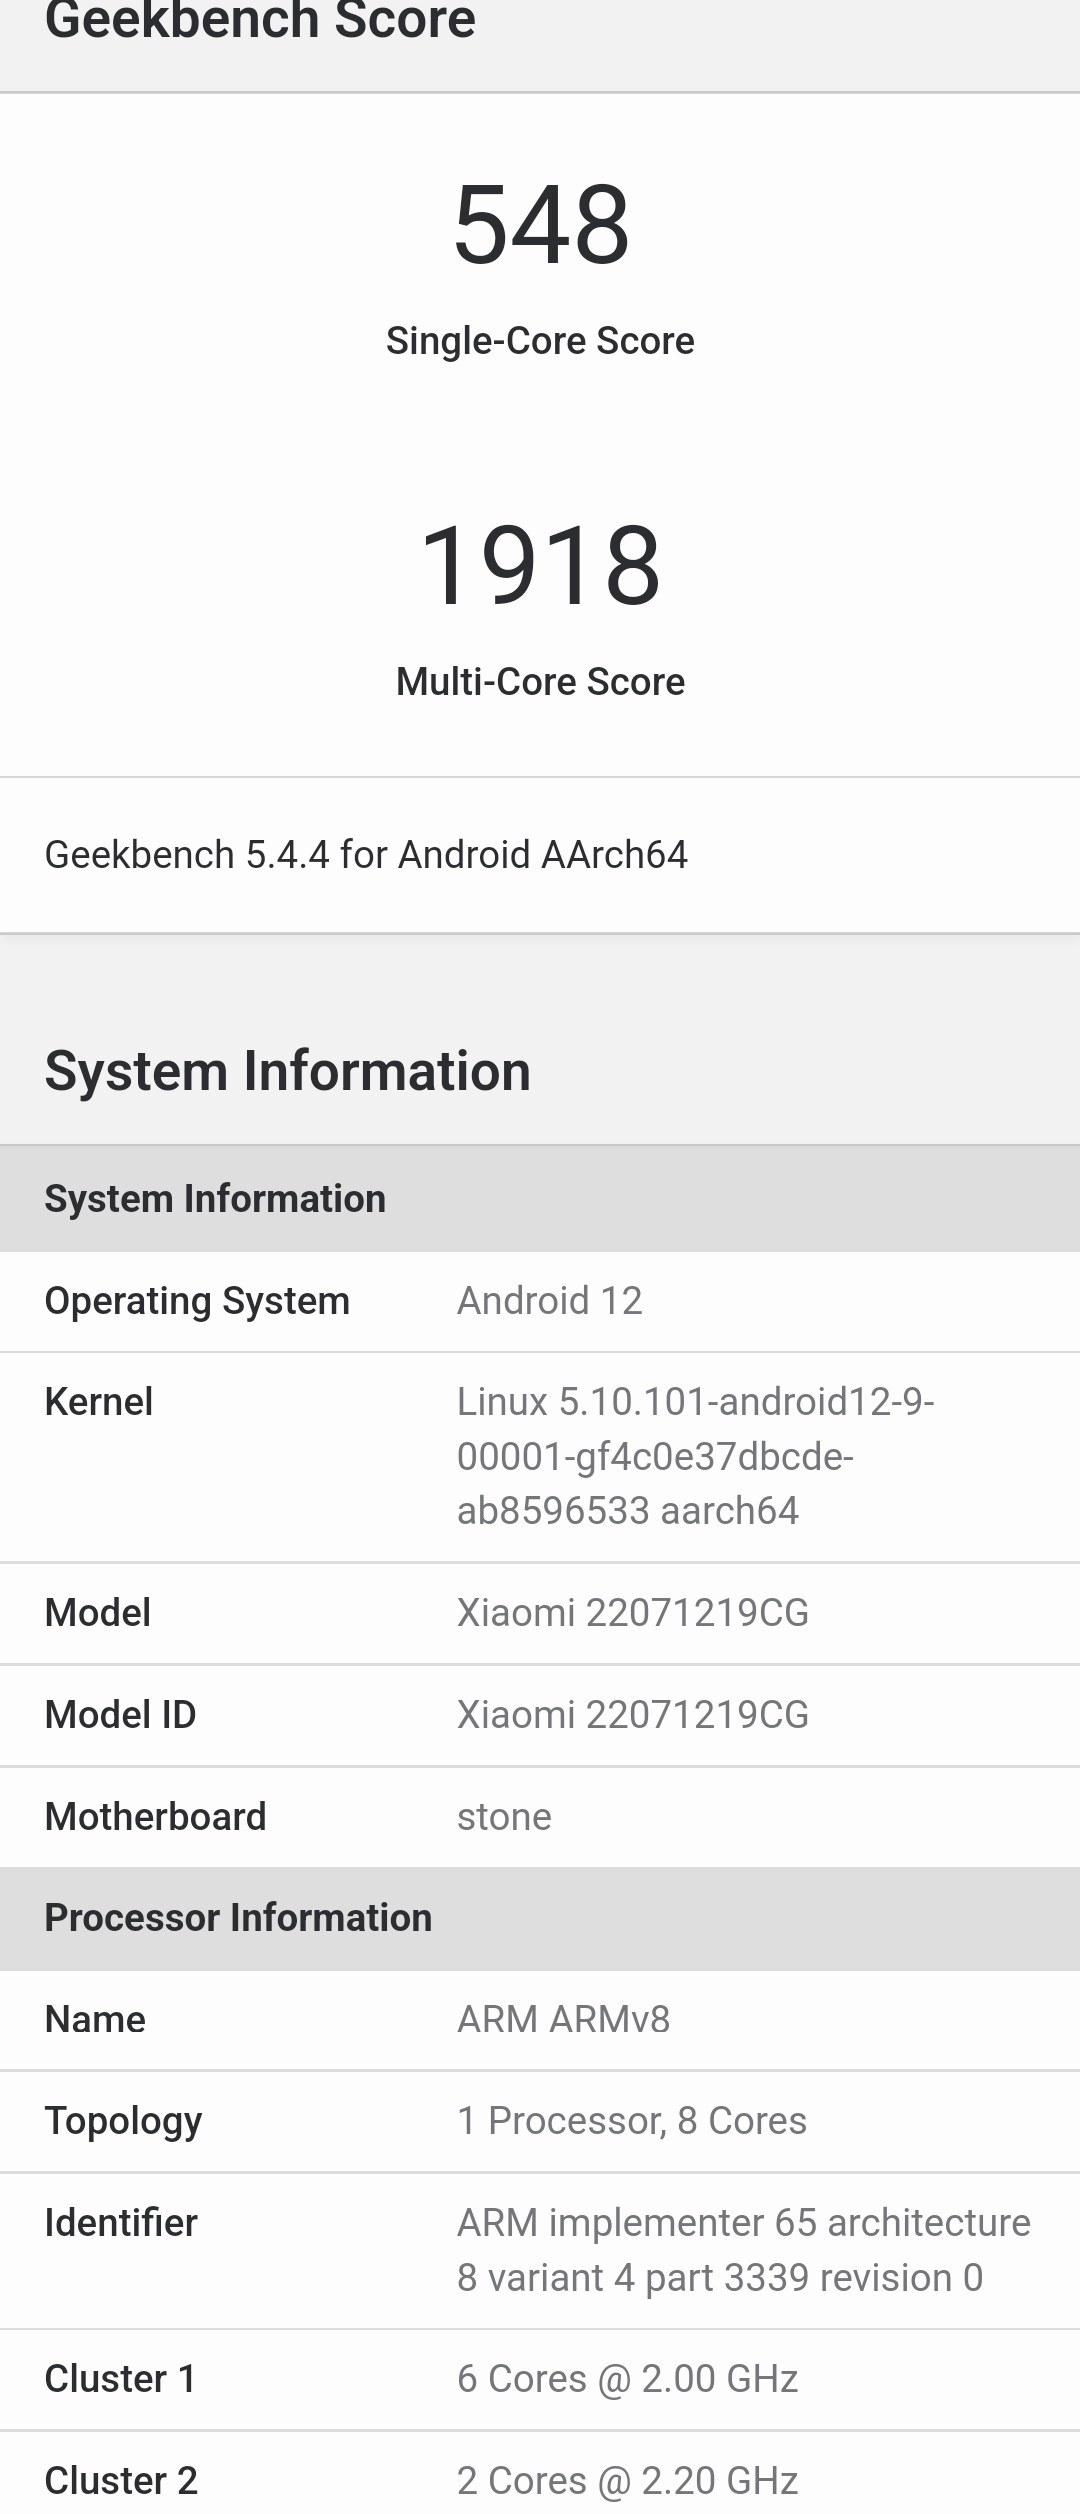
Task: Tap the ARM ARMv8 processor name
Action: click(x=563, y=2019)
